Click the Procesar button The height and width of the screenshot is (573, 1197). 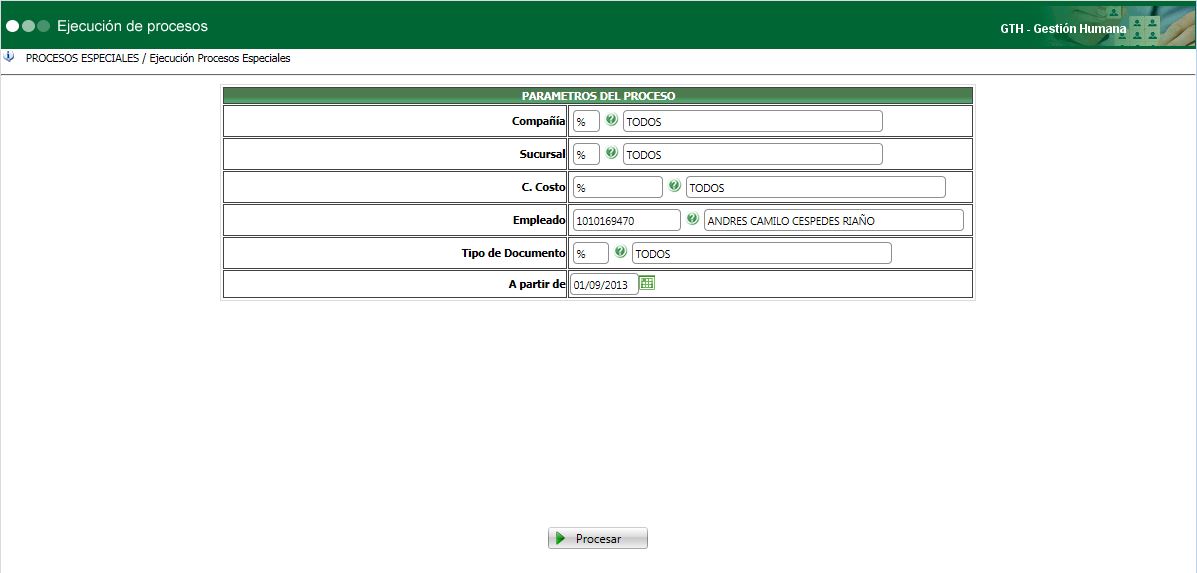pyautogui.click(x=598, y=538)
